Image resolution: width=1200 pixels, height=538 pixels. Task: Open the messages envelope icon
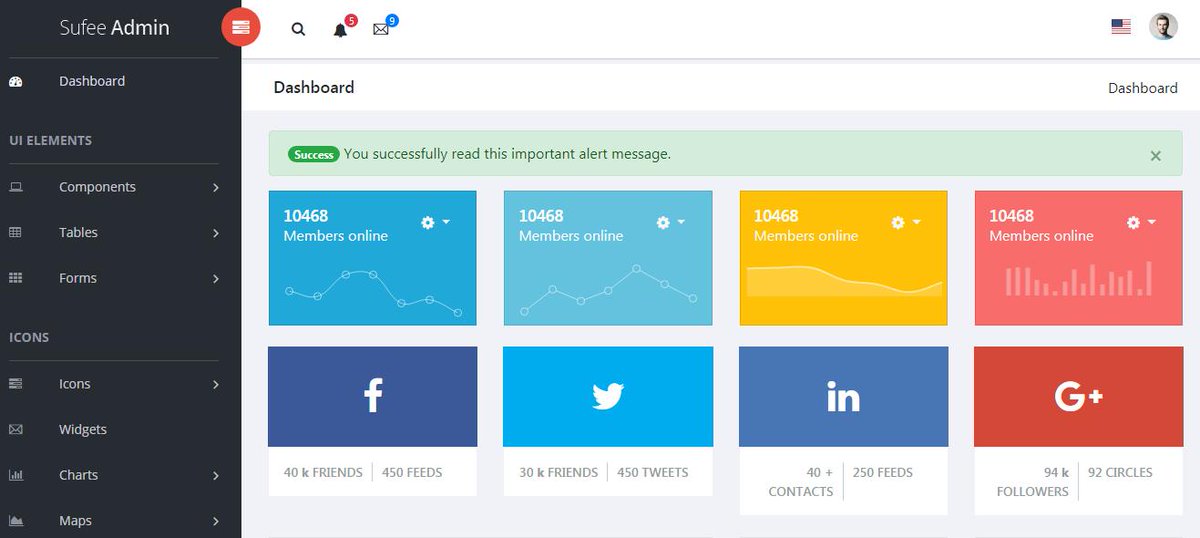[381, 30]
